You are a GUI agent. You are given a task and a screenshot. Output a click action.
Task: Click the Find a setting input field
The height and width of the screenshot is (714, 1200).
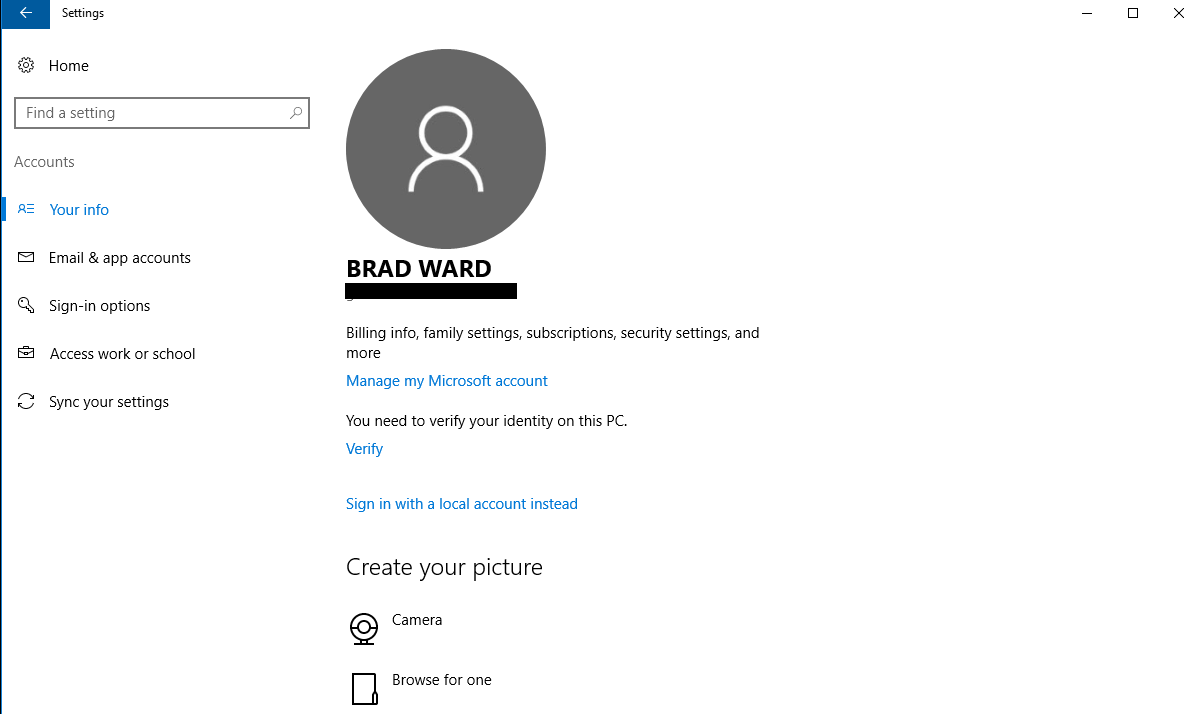tap(150, 112)
